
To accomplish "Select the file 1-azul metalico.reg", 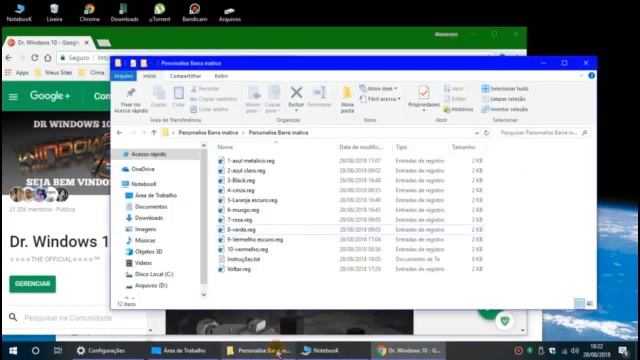I will click(251, 161).
